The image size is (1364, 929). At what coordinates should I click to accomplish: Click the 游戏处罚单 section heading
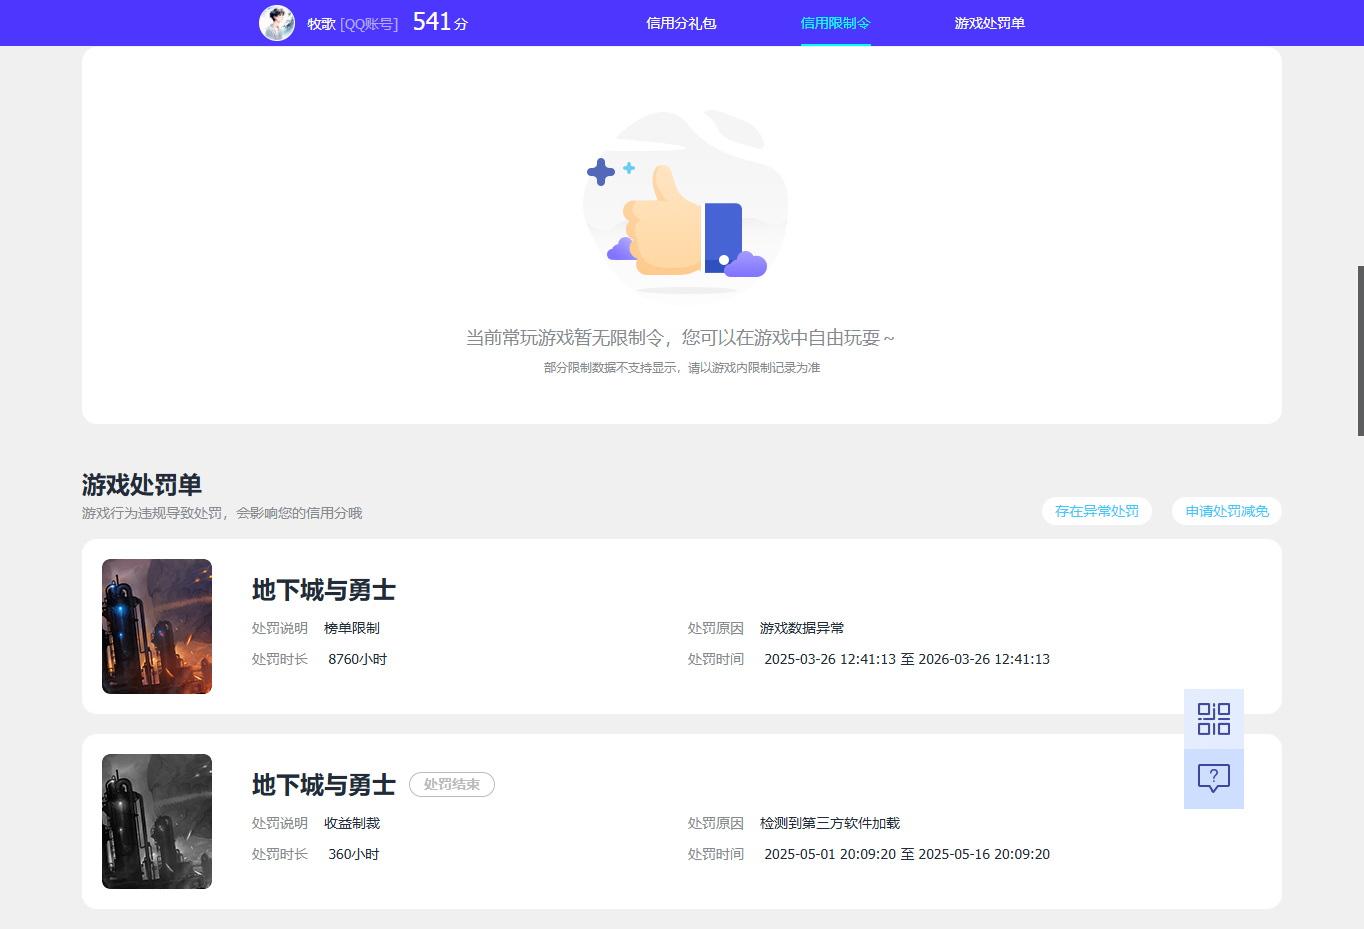(142, 485)
